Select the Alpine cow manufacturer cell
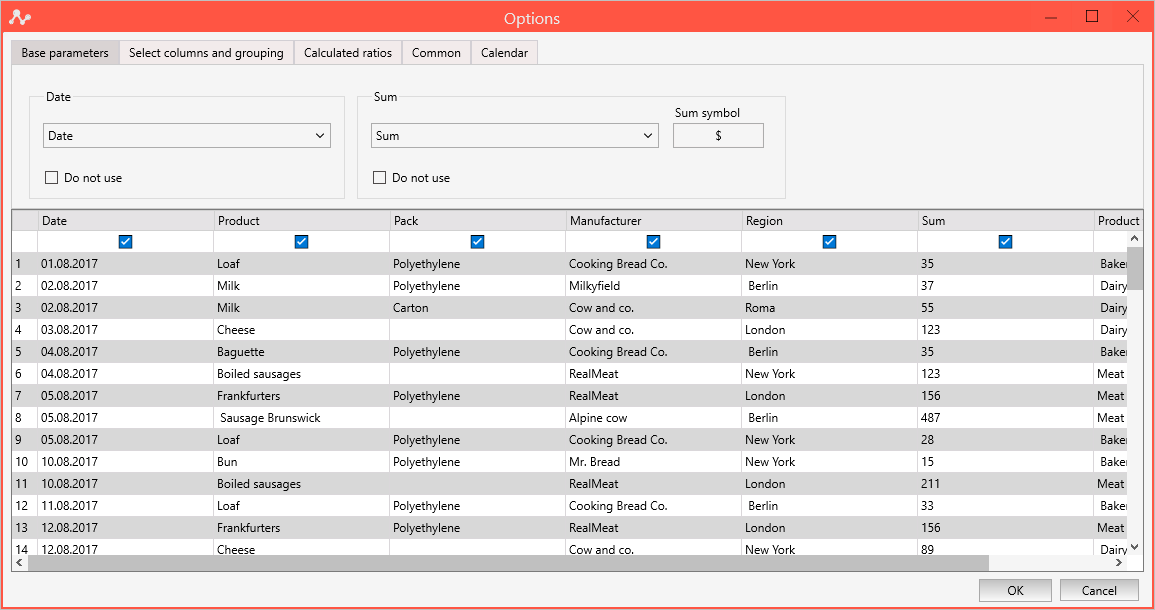 pyautogui.click(x=654, y=418)
